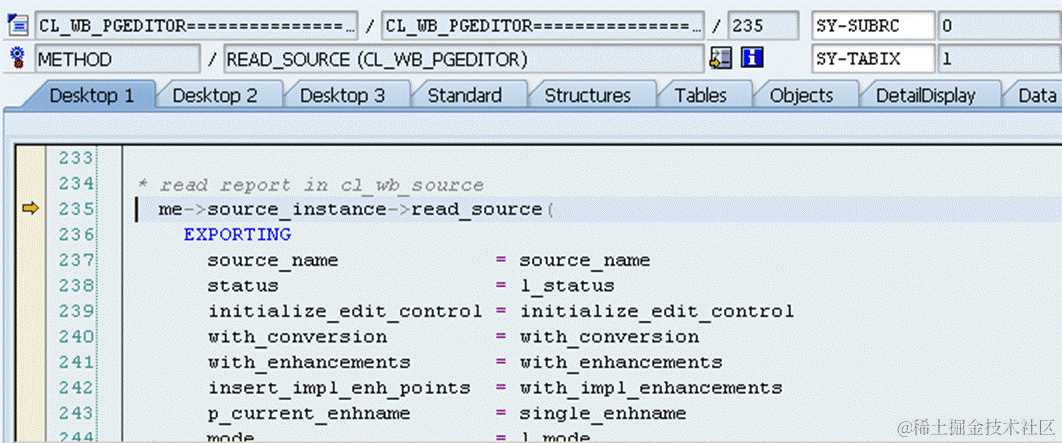This screenshot has height=443, width=1062.
Task: Click p_current_enhname parameter name
Action: point(309,413)
